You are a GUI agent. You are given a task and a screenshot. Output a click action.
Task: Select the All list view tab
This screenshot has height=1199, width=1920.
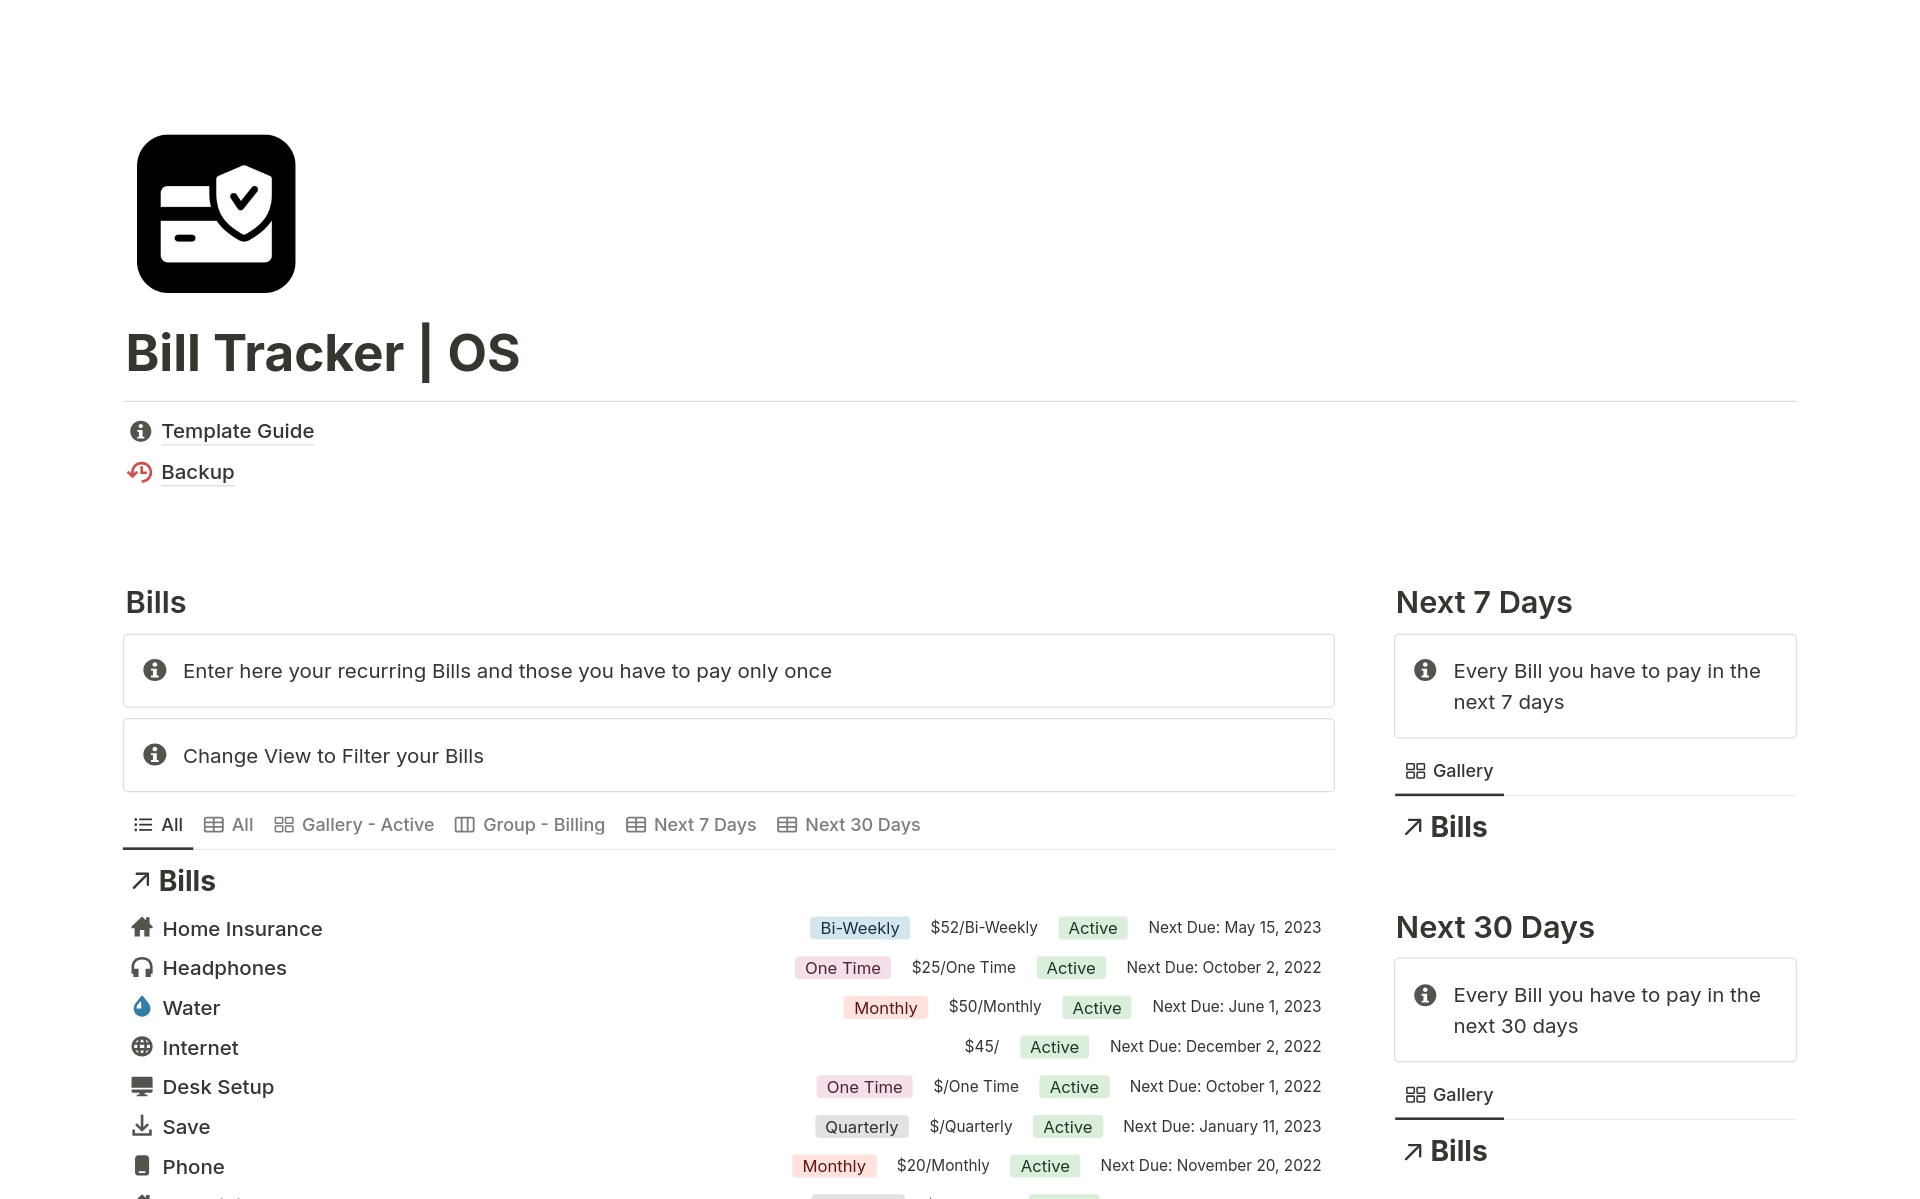[158, 825]
